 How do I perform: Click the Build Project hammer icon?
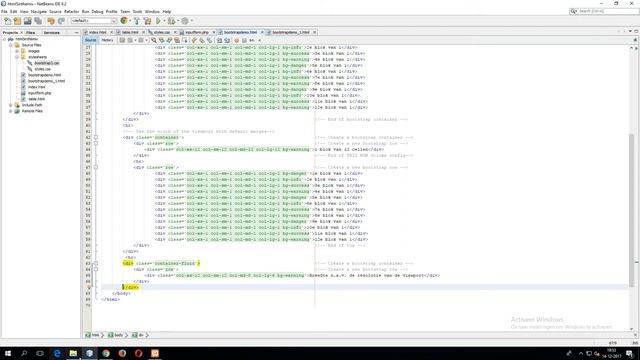(x=137, y=21)
